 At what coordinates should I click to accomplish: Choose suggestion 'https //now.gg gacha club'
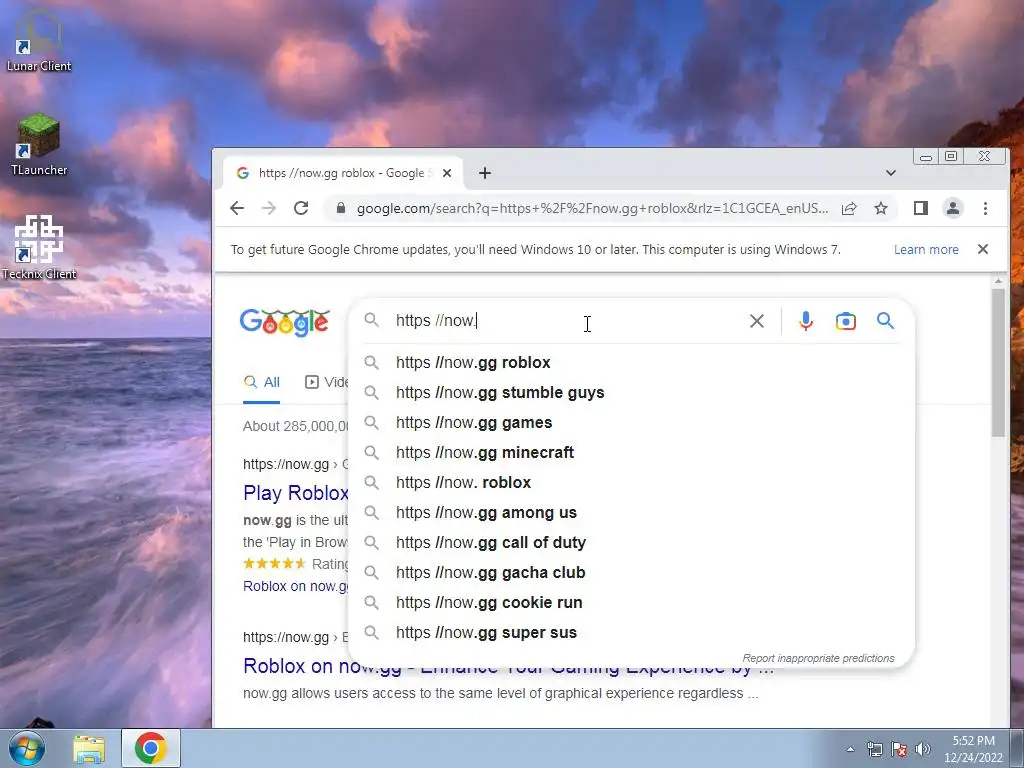[x=632, y=573]
